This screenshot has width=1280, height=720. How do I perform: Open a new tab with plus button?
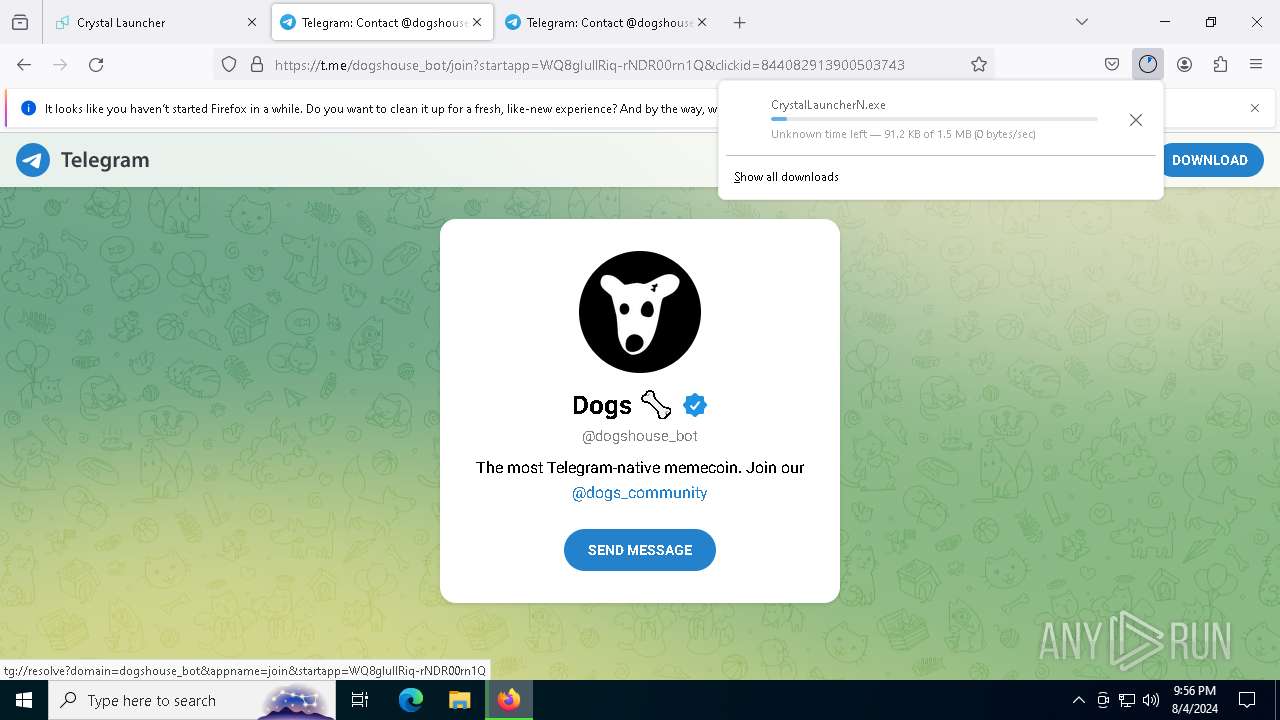pos(740,22)
